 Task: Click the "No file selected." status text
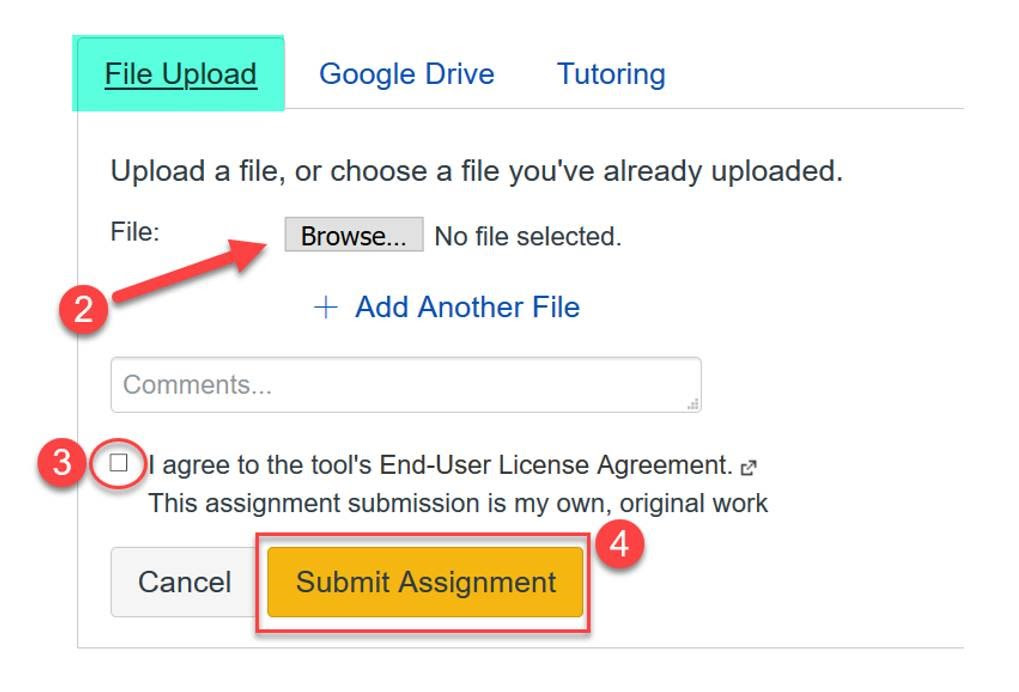coord(528,237)
